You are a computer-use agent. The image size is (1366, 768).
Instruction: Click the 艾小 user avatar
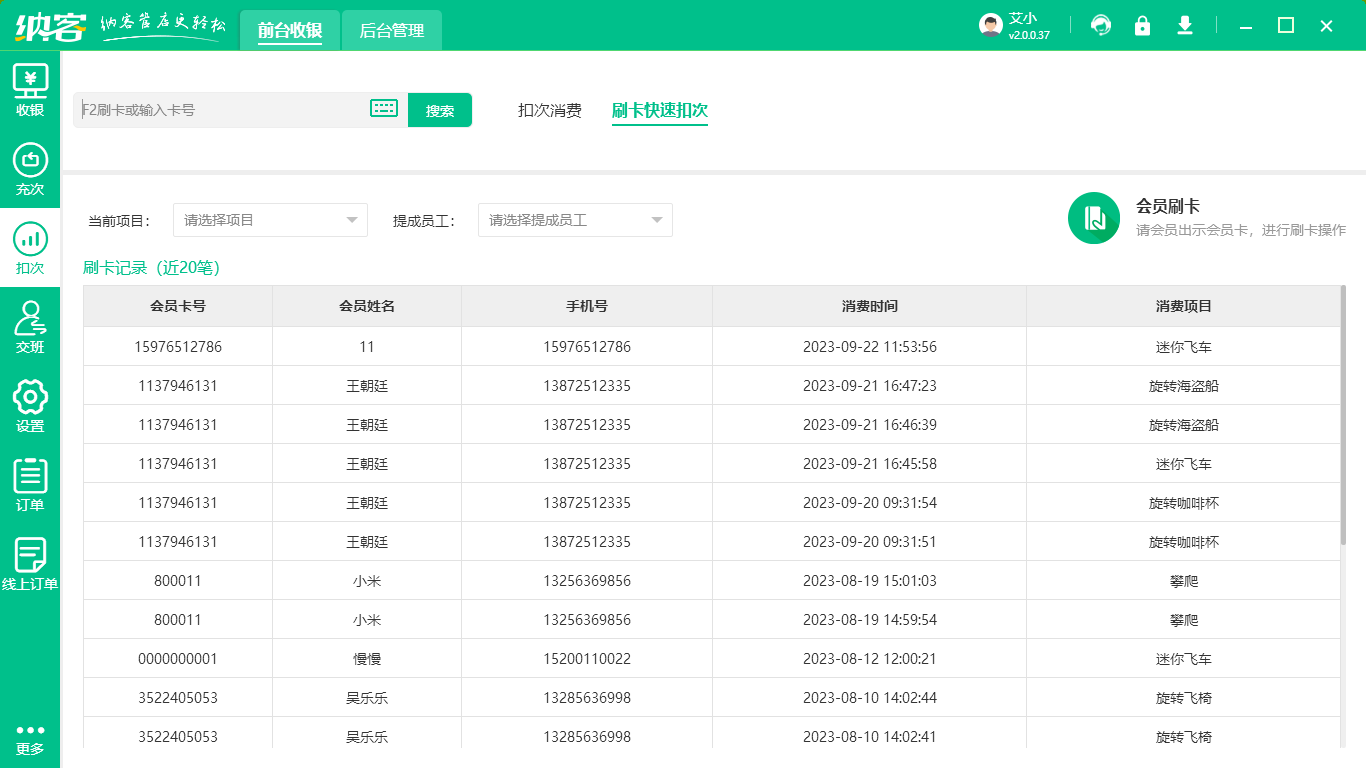point(990,26)
